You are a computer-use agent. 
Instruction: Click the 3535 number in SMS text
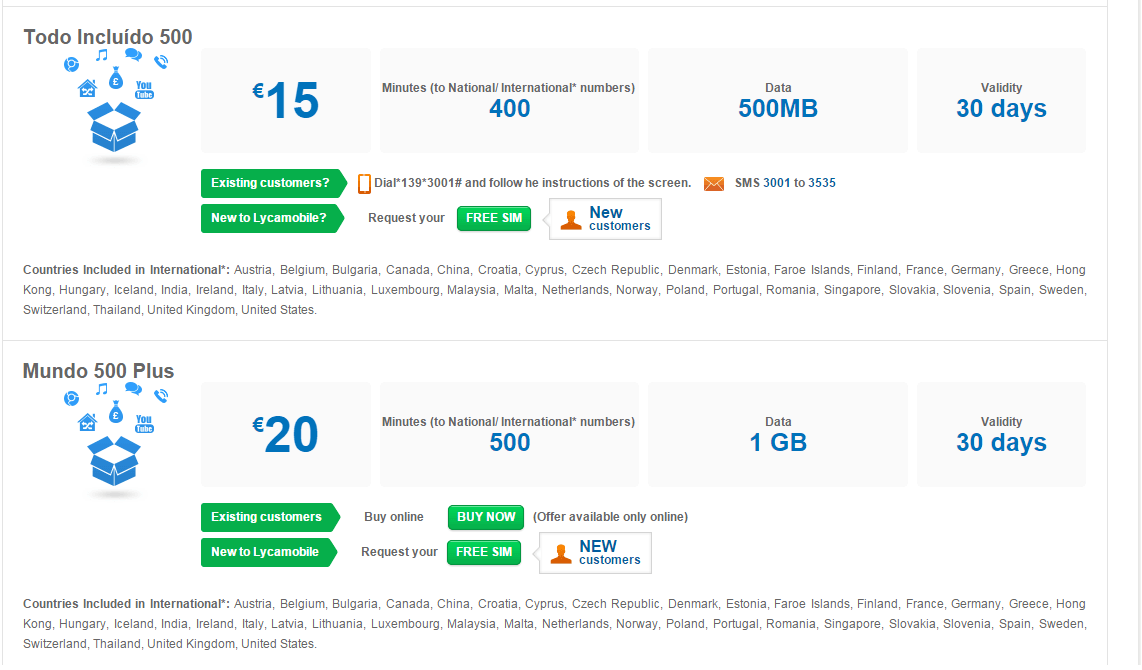pos(822,184)
